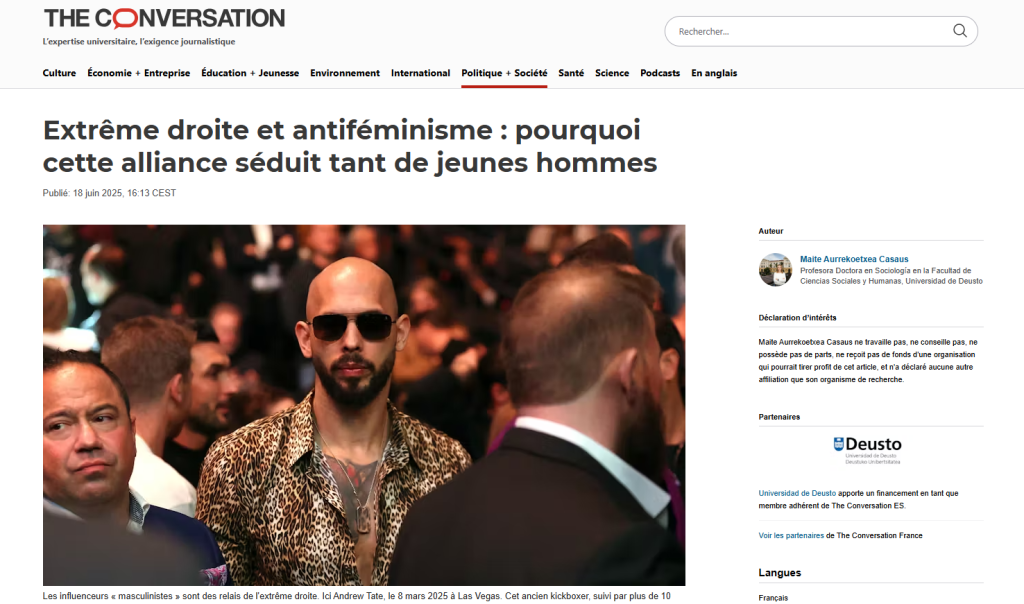Click the Voir les partenaires link
1024x604 pixels.
pos(791,535)
